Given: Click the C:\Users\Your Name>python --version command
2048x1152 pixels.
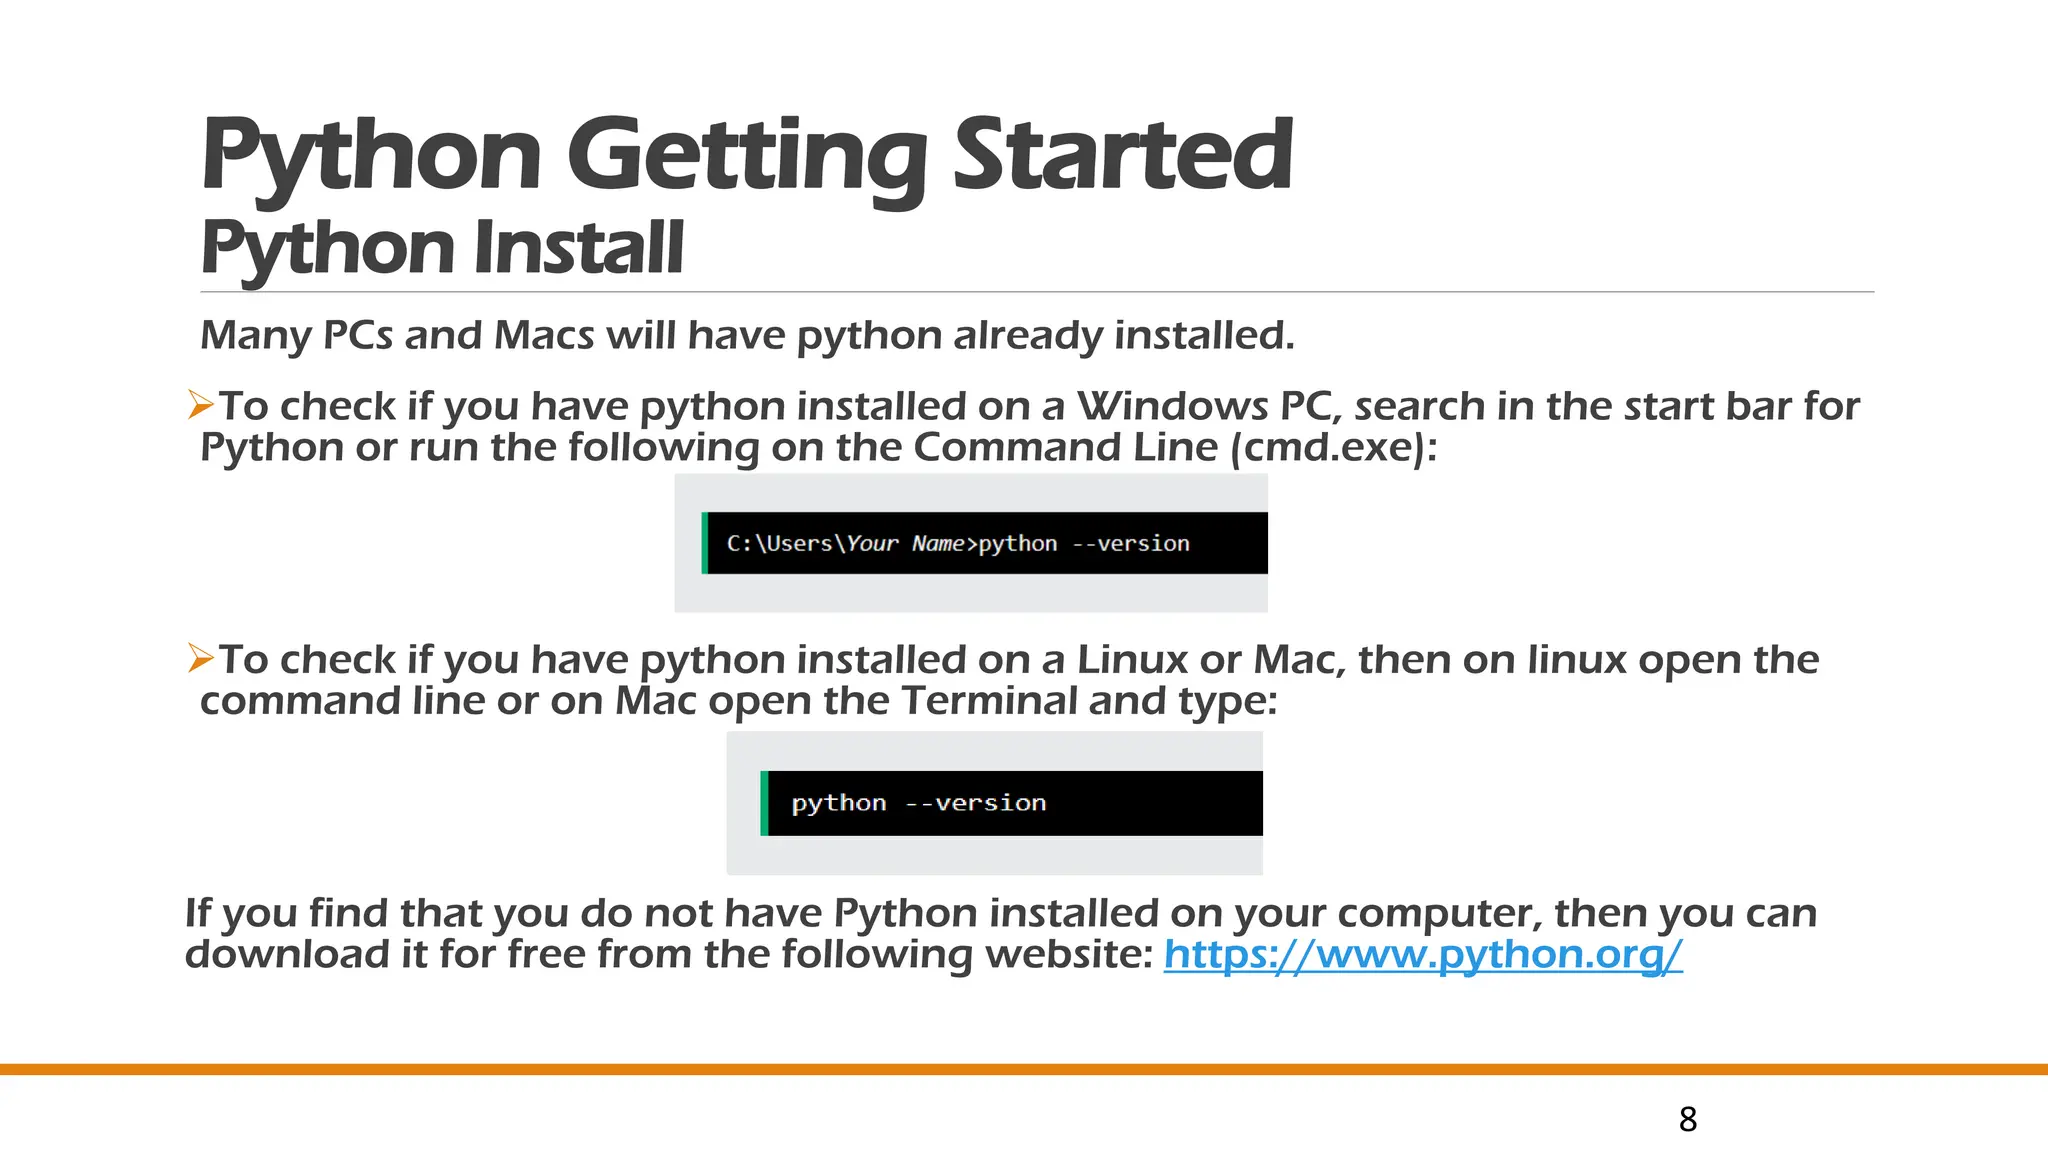Looking at the screenshot, I should pos(957,543).
